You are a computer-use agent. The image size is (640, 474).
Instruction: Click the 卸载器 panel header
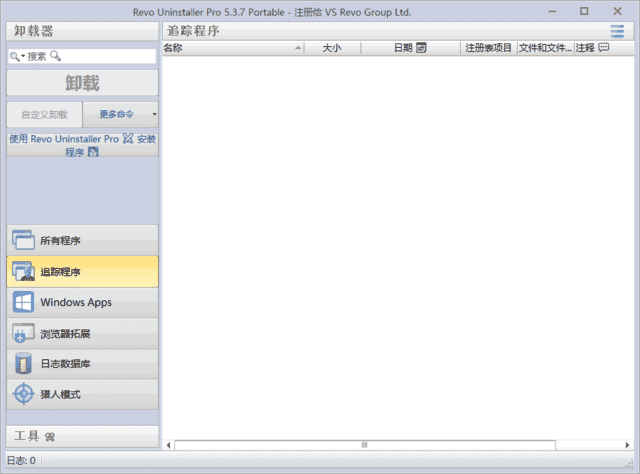click(82, 31)
